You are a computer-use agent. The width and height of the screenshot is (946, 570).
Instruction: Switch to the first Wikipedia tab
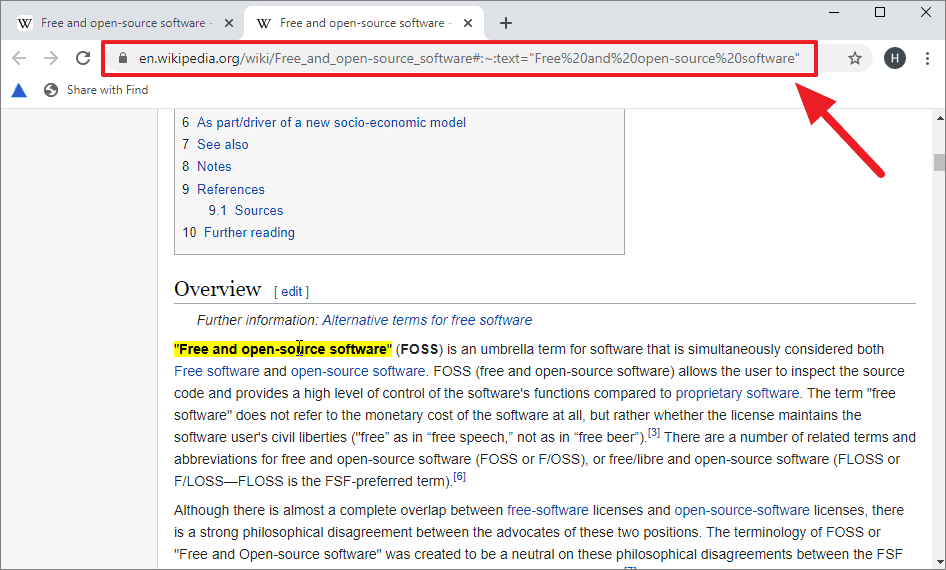(x=121, y=23)
